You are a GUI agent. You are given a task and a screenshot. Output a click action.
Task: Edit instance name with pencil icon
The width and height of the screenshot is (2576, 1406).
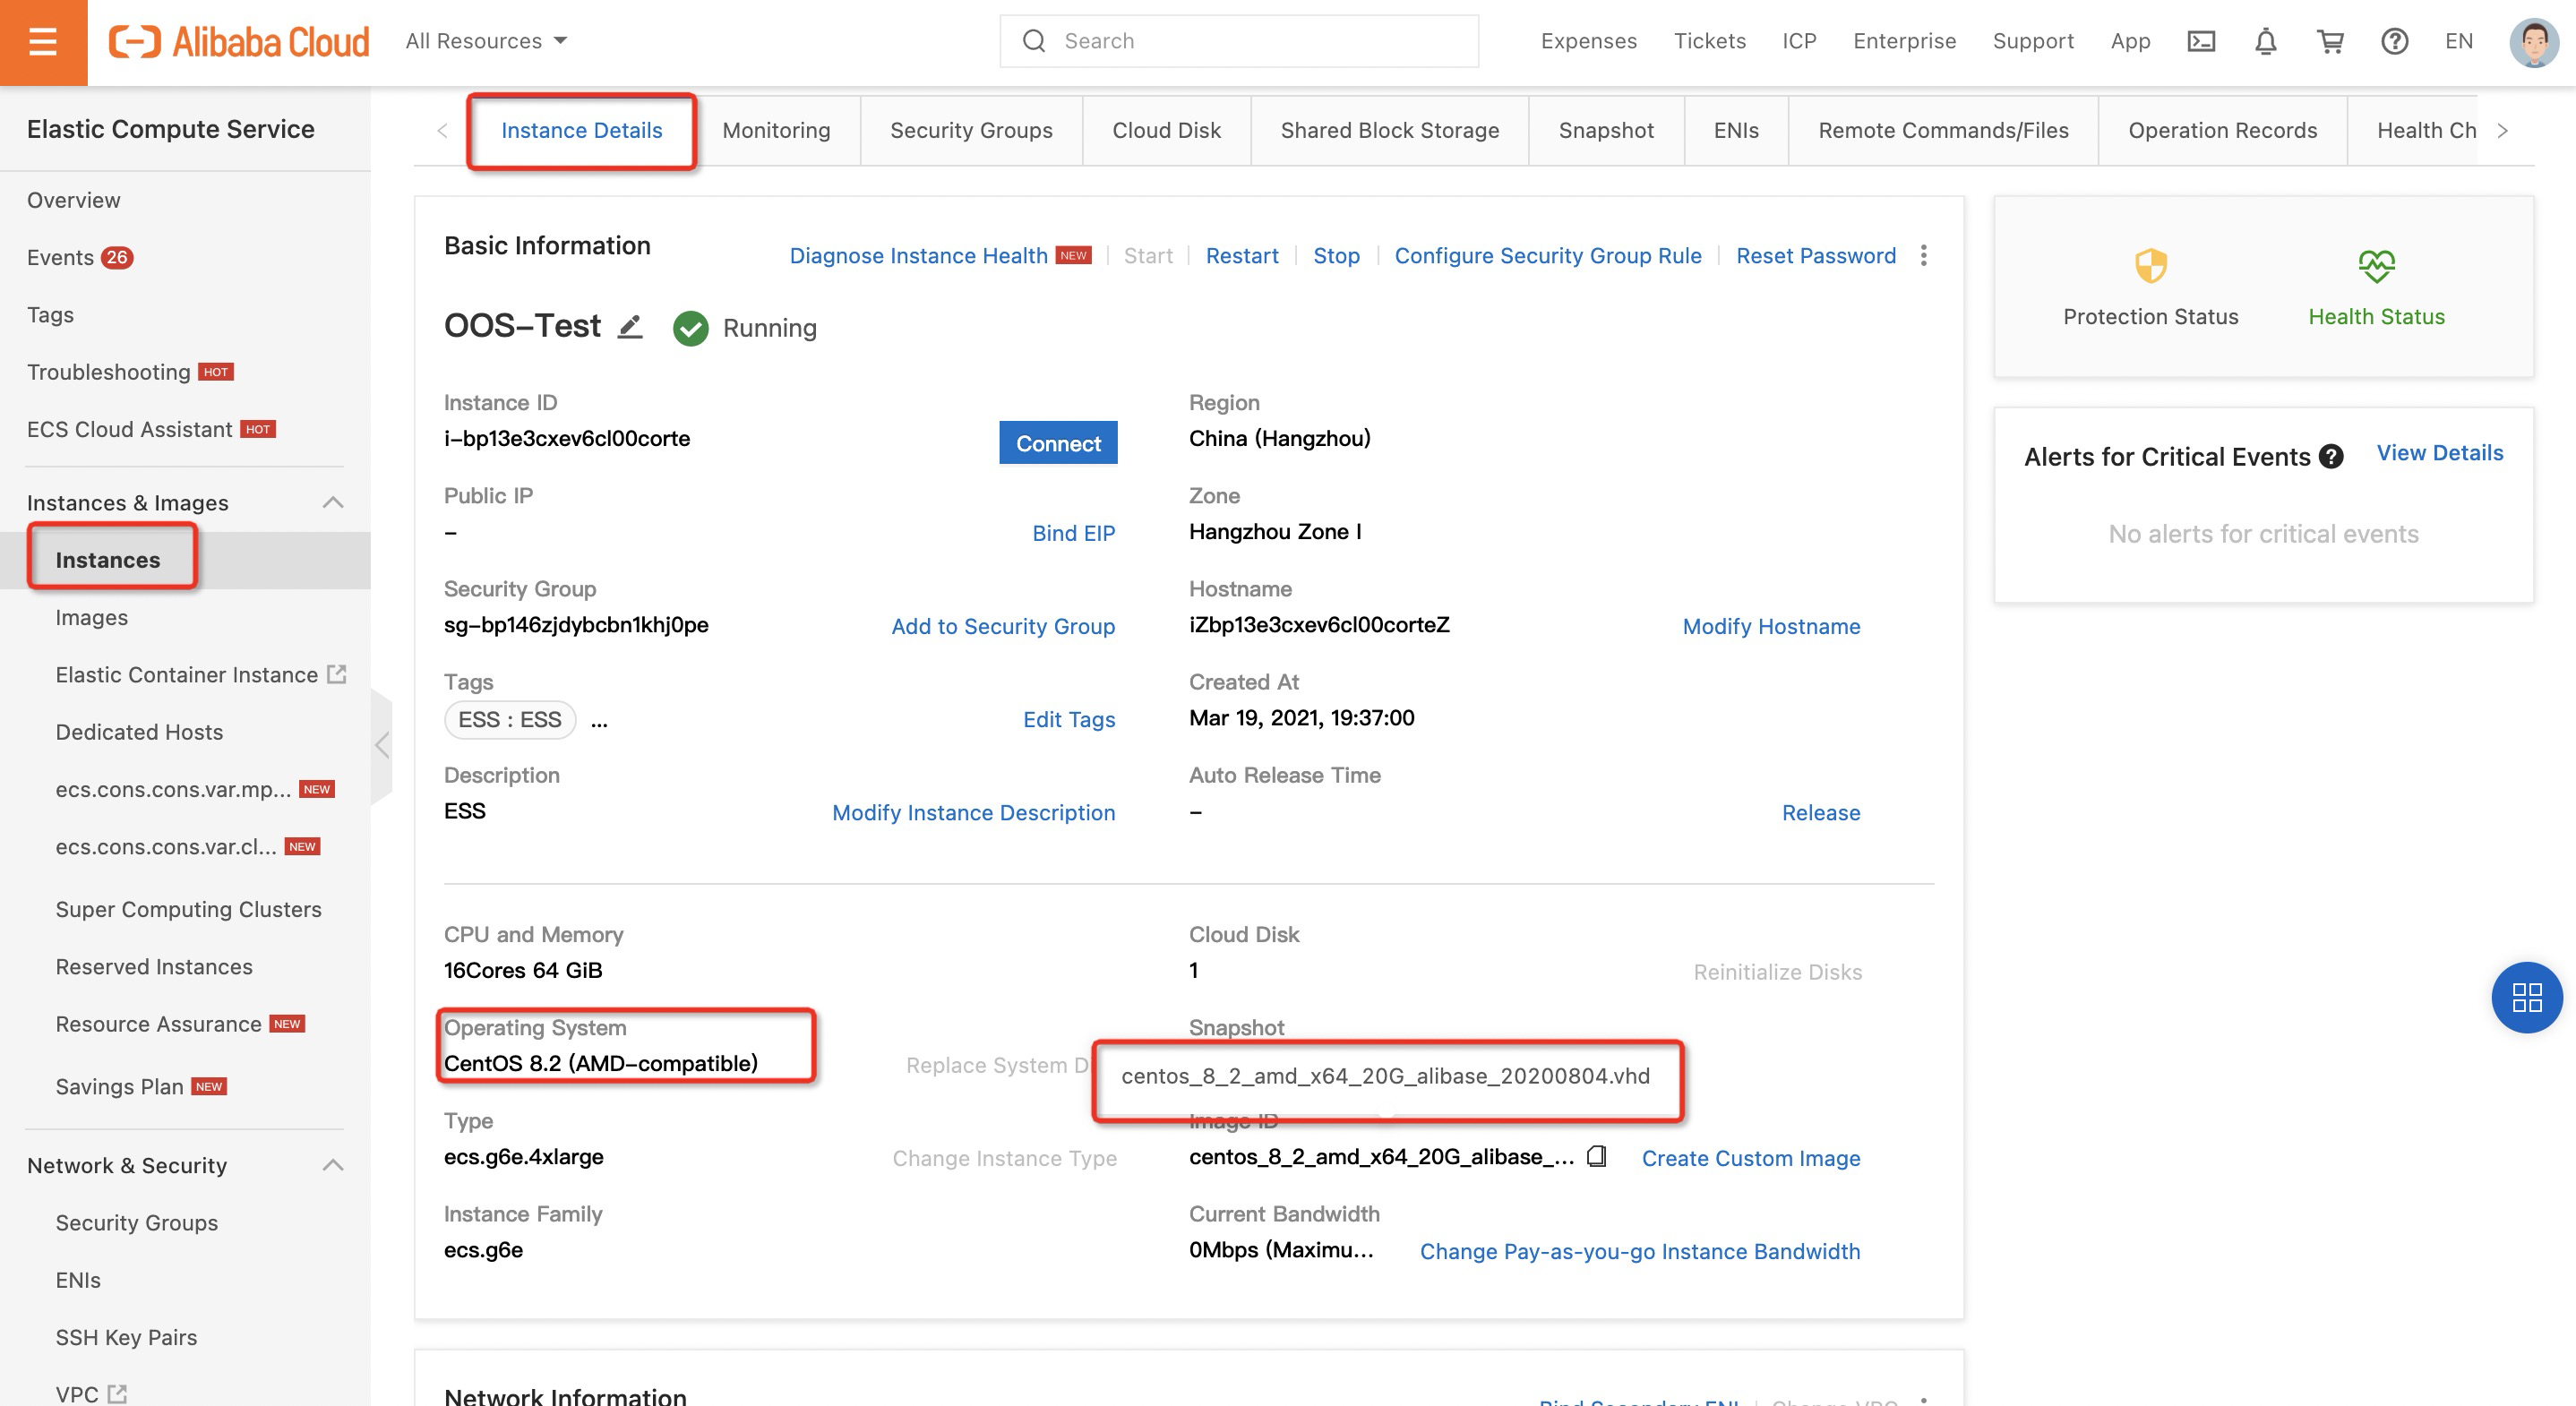click(629, 327)
